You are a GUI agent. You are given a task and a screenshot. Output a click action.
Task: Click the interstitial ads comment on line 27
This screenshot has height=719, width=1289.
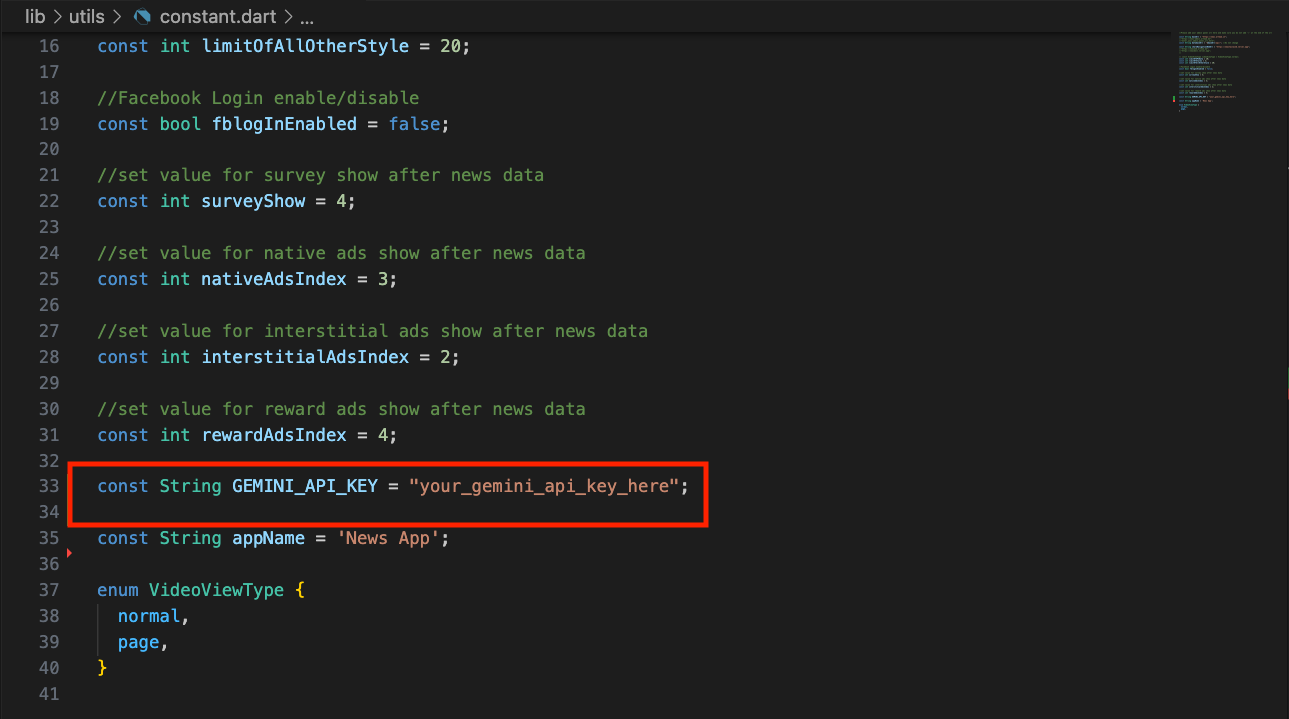coord(373,331)
